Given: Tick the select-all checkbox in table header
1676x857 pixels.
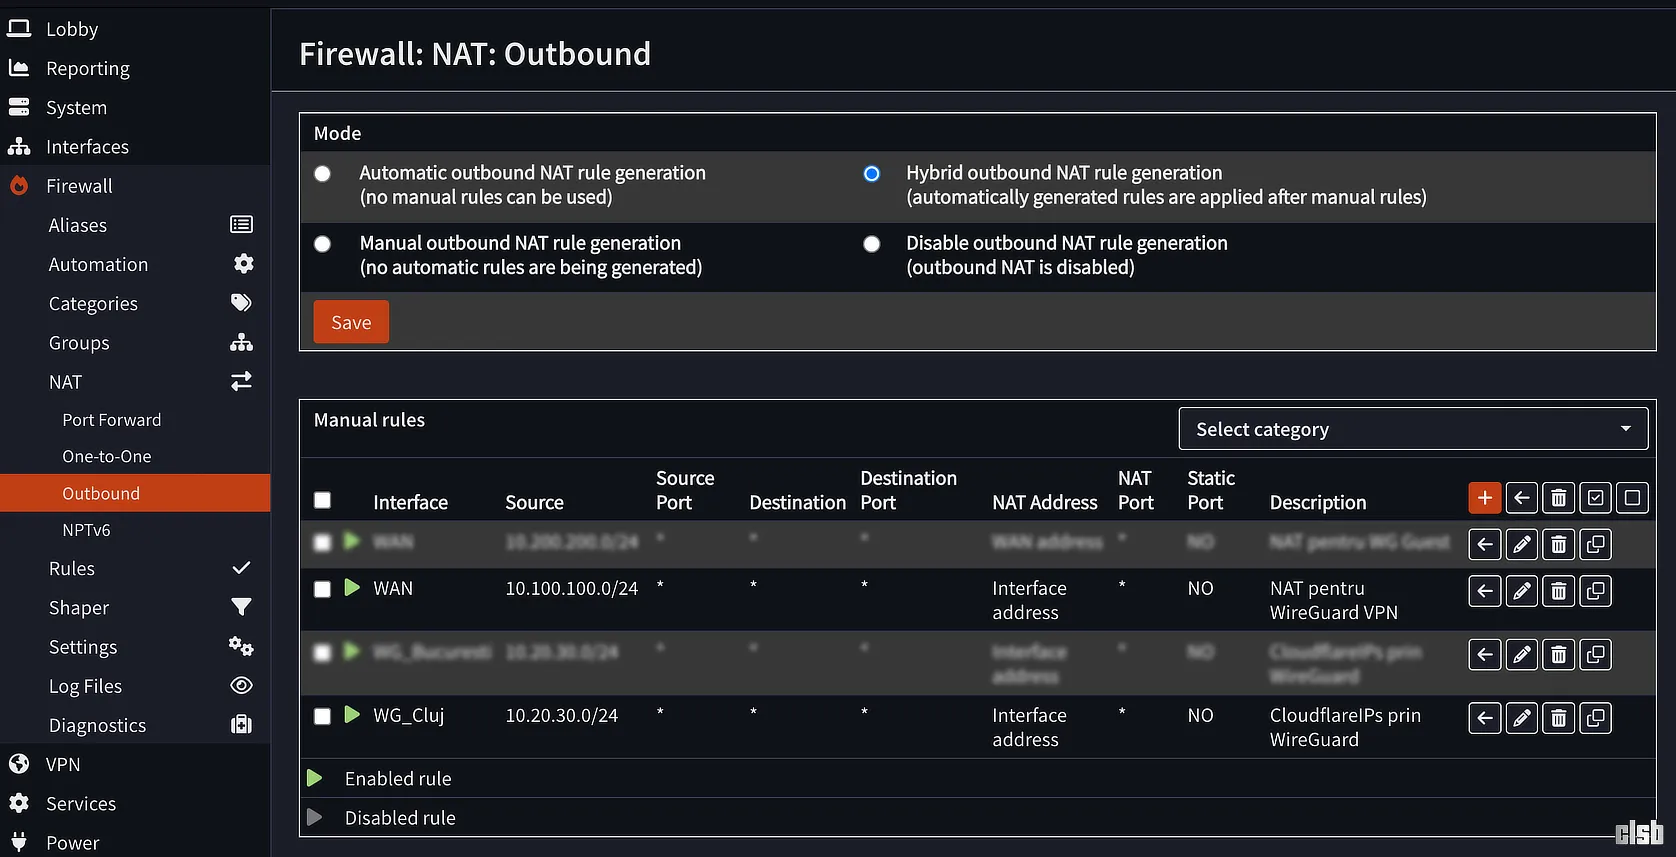Looking at the screenshot, I should pyautogui.click(x=322, y=500).
